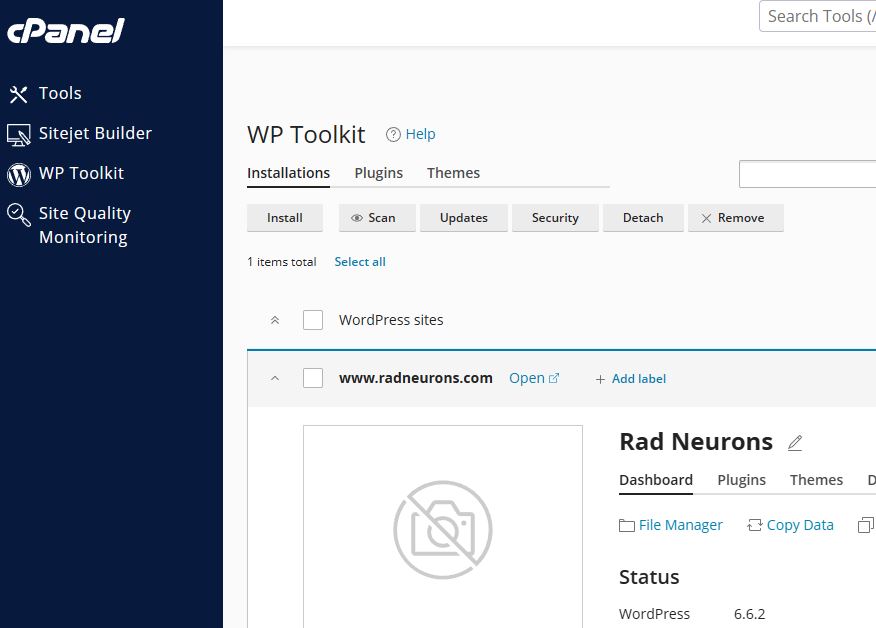This screenshot has width=876, height=628.
Task: Open the Help link
Action: click(x=420, y=135)
